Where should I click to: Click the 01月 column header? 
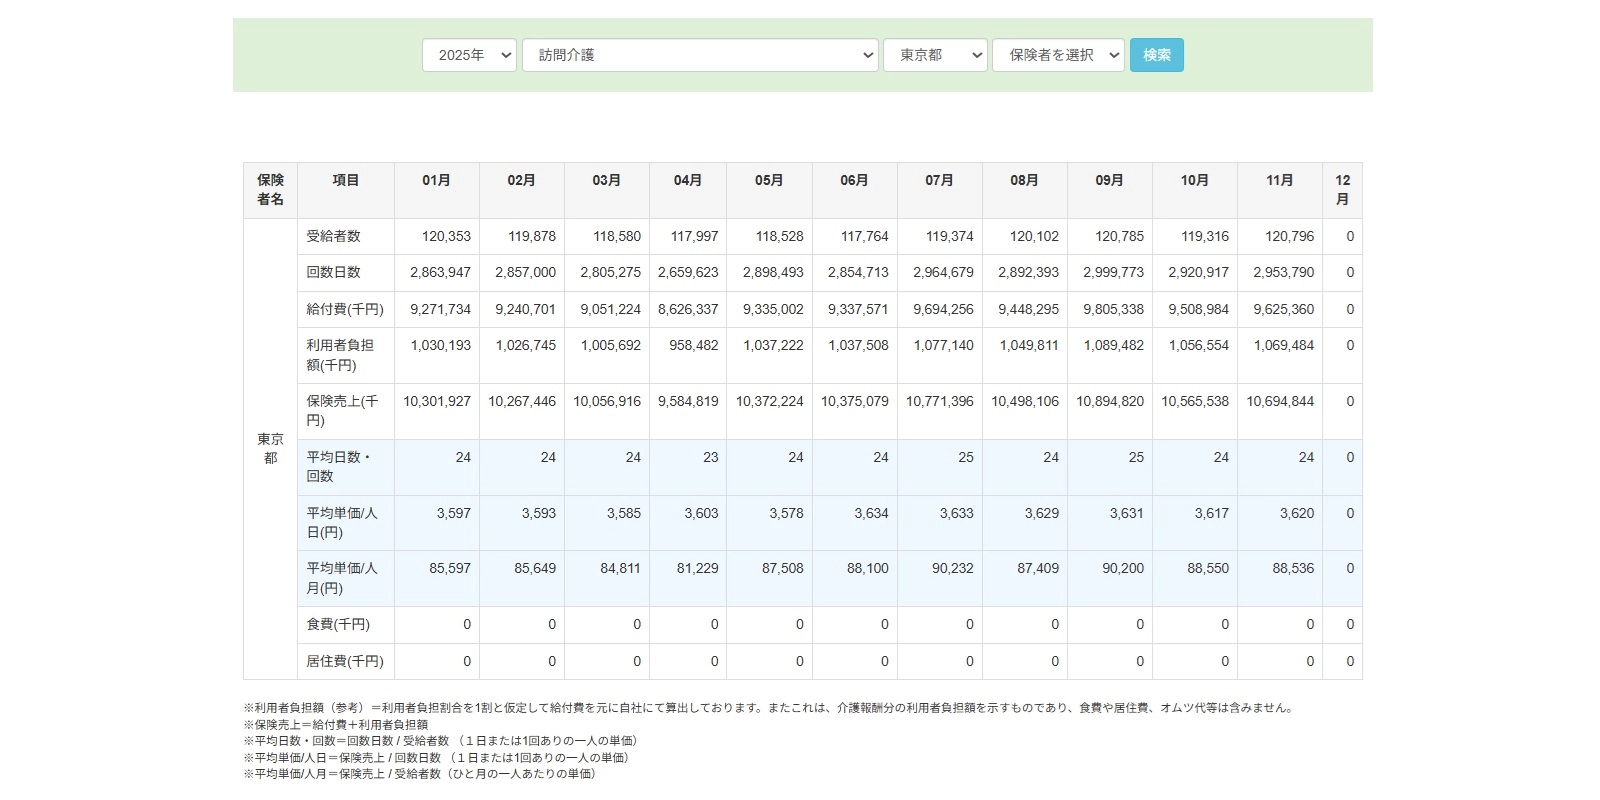pyautogui.click(x=436, y=181)
